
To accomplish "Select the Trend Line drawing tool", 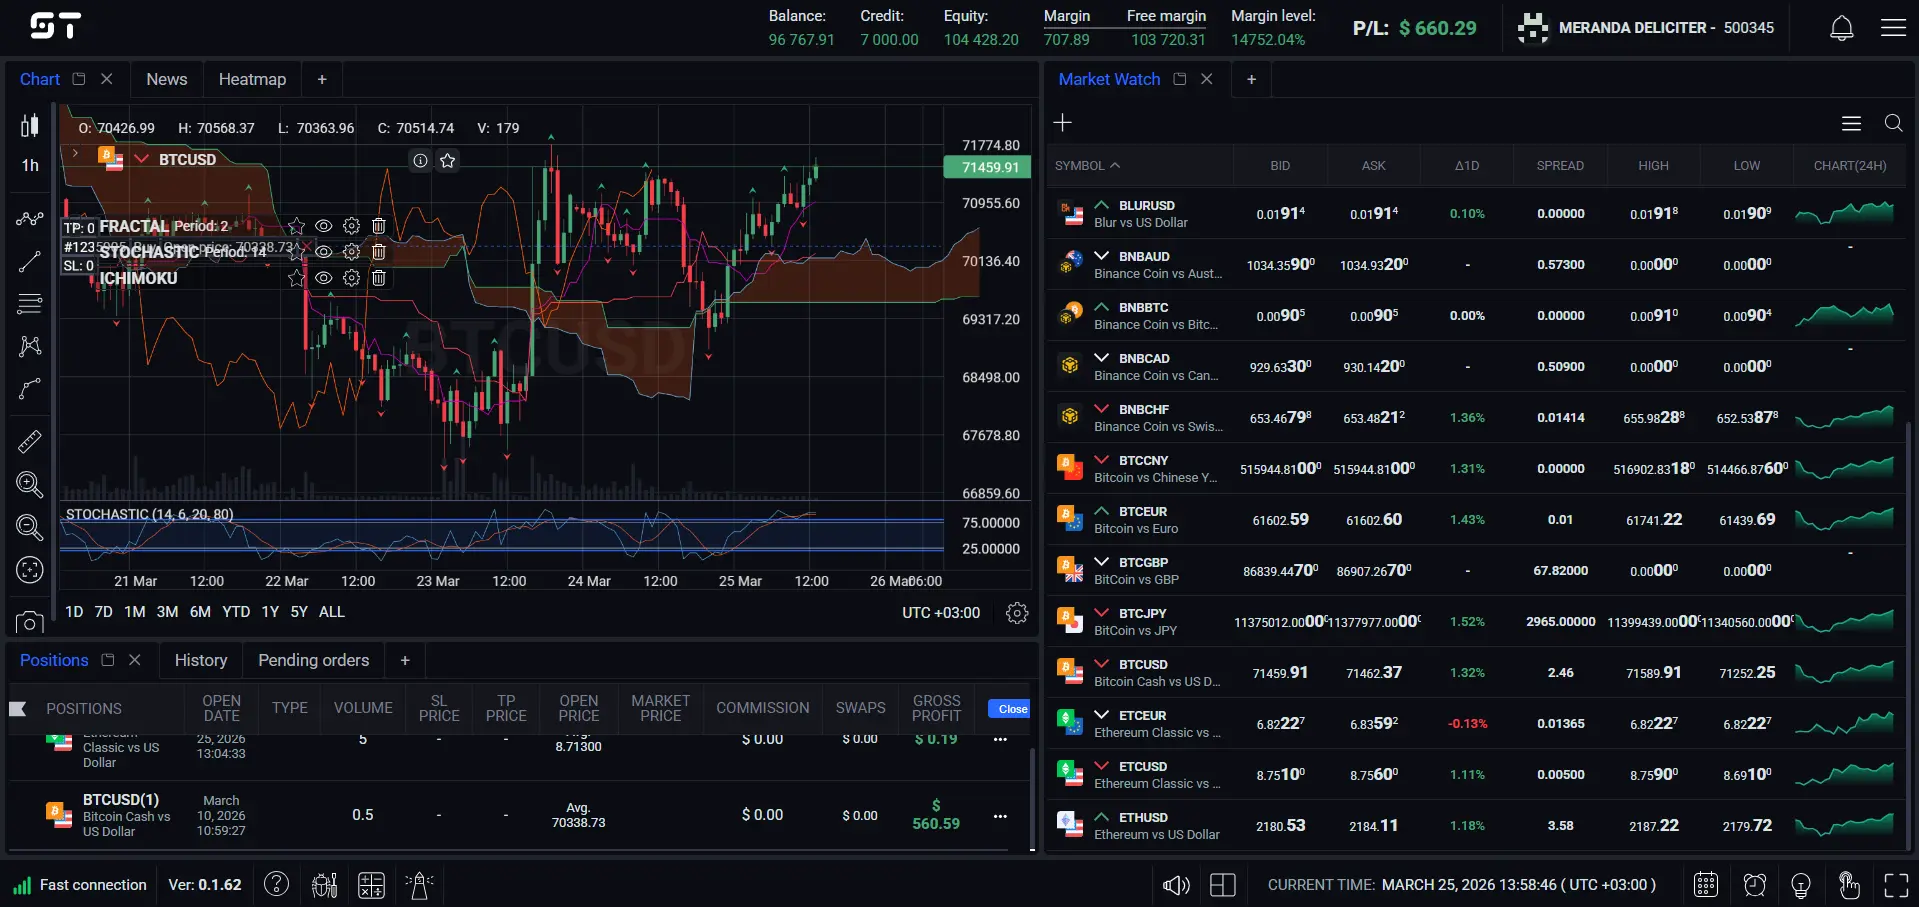I will pos(29,261).
